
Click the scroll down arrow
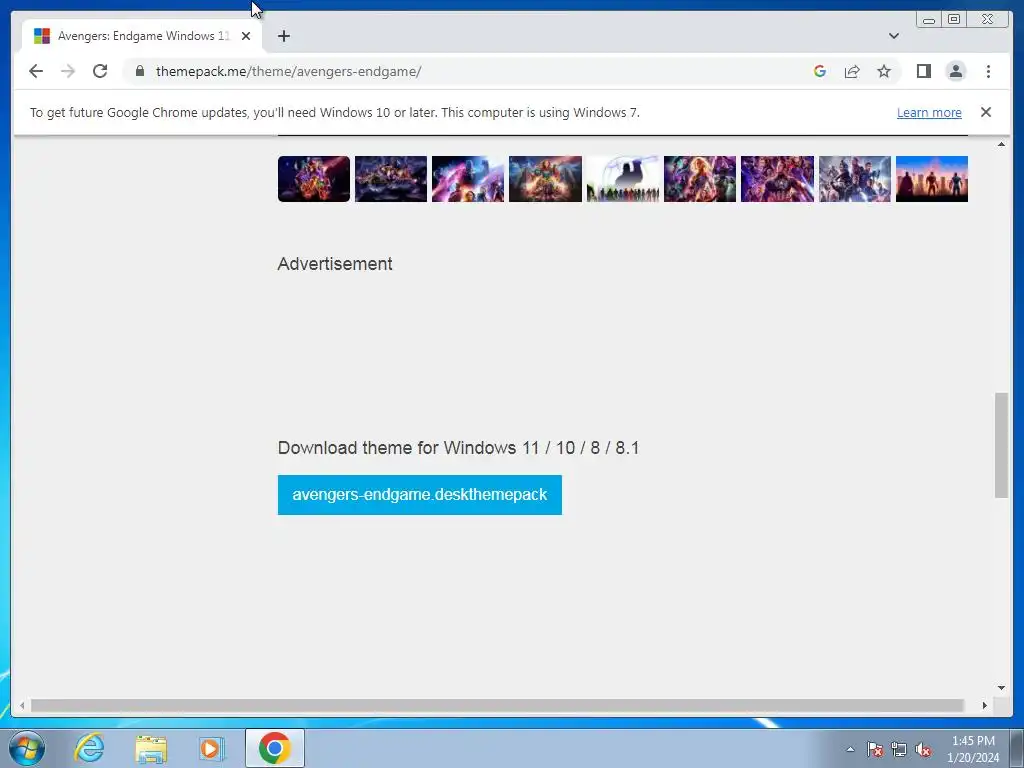click(x=1001, y=688)
